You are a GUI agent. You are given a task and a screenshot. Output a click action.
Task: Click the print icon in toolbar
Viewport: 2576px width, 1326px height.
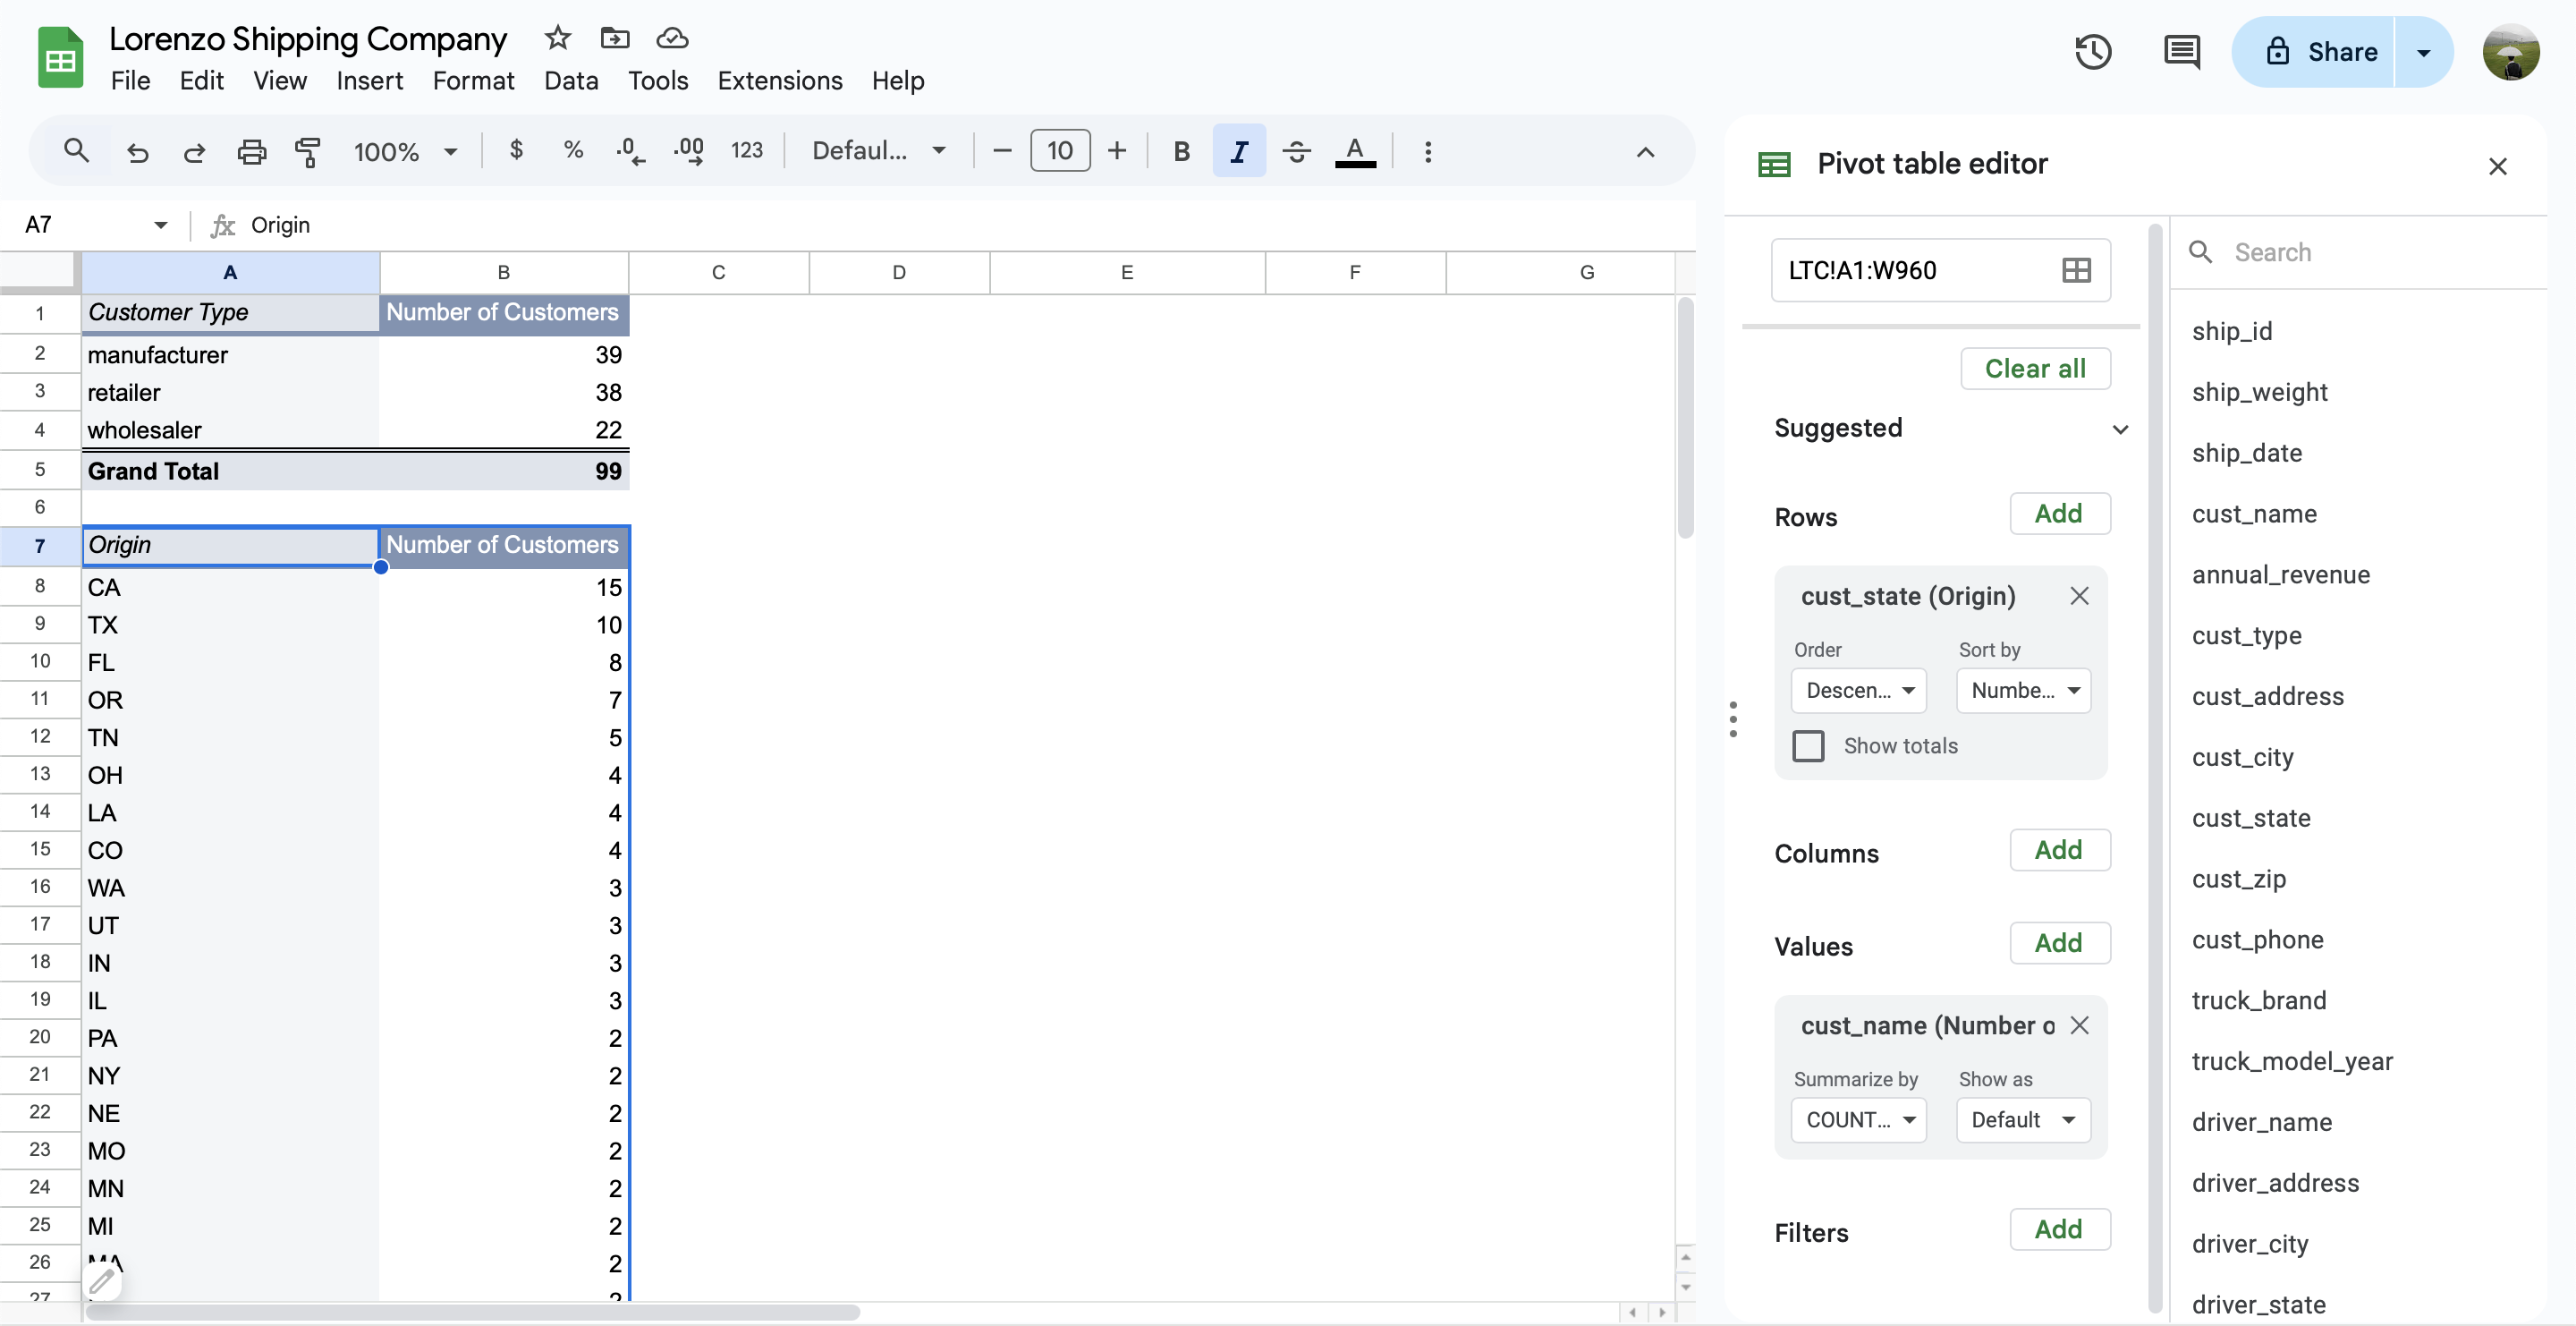point(251,151)
